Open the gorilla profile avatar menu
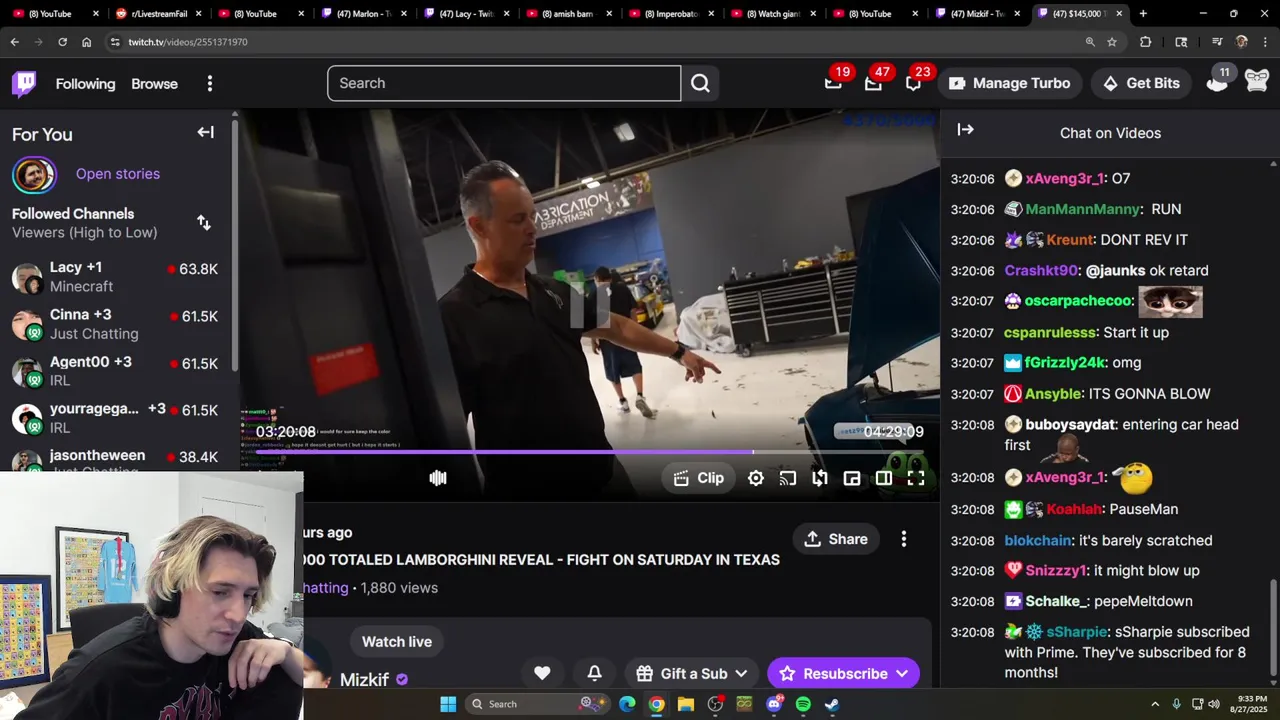The height and width of the screenshot is (720, 1280). (x=1257, y=83)
